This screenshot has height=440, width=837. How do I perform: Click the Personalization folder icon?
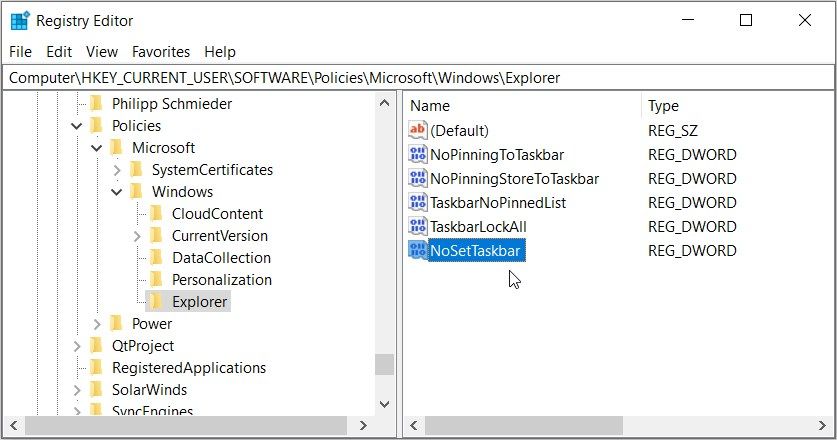click(x=156, y=279)
